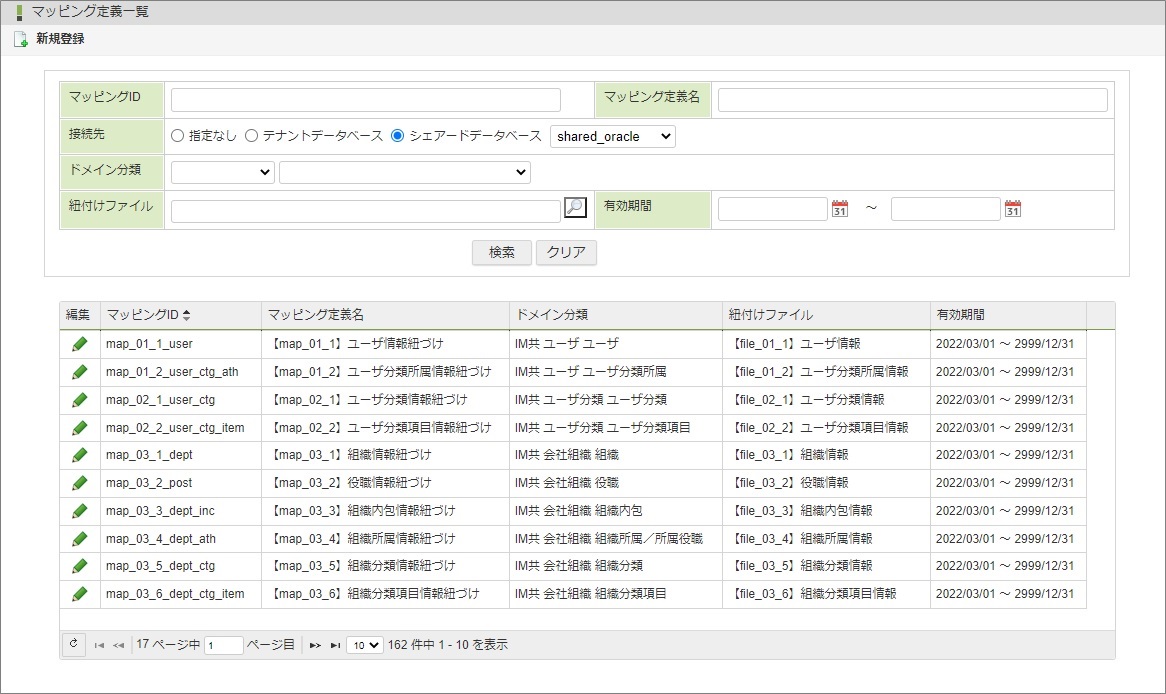The image size is (1166, 694).
Task: Expand the first ドメイン分類 dropdown
Action: coord(222,173)
